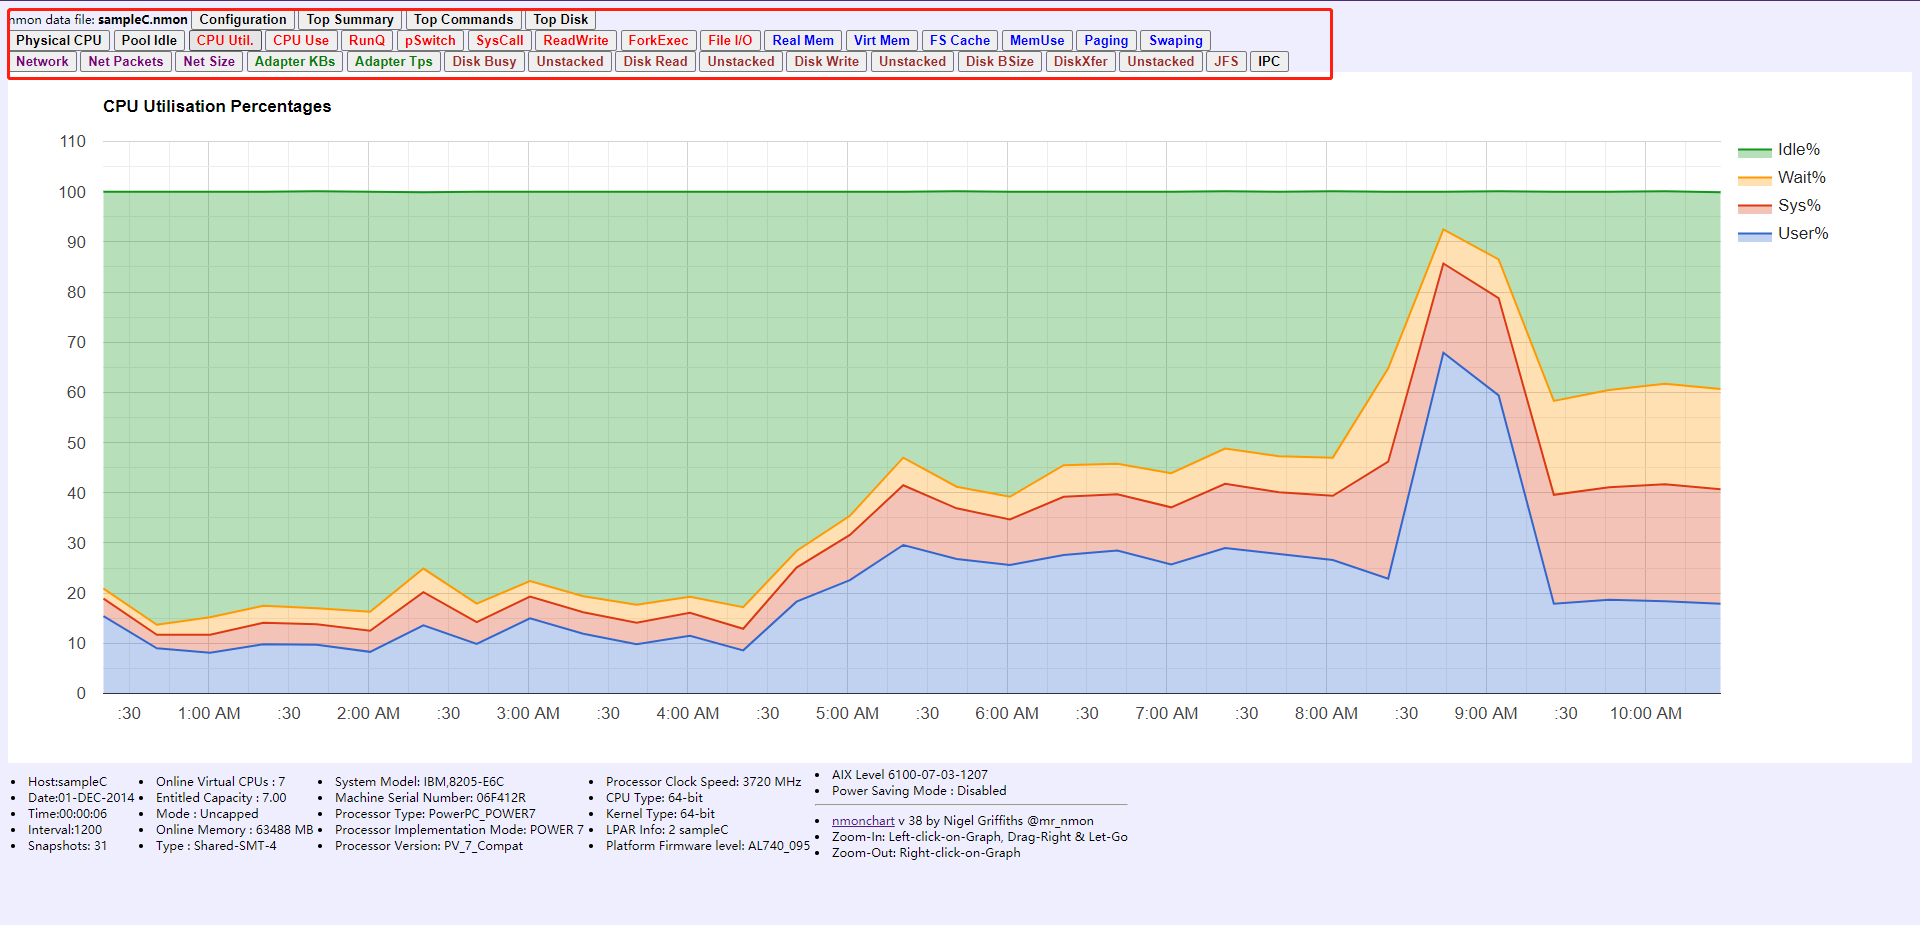The width and height of the screenshot is (1920, 925).
Task: Follow the nmonchart link
Action: pos(863,821)
